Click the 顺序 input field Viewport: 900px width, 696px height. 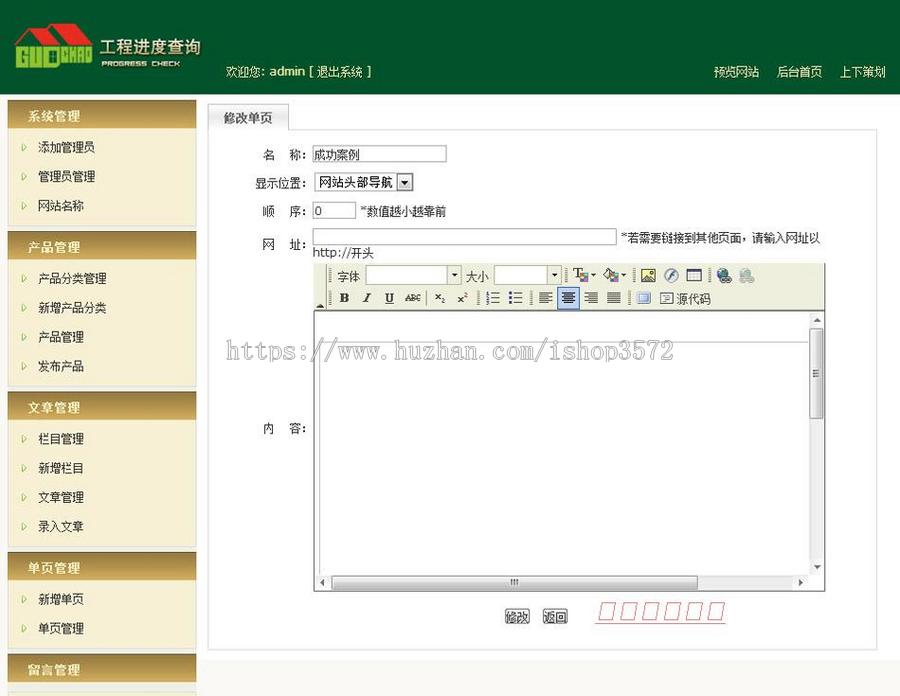click(x=334, y=211)
